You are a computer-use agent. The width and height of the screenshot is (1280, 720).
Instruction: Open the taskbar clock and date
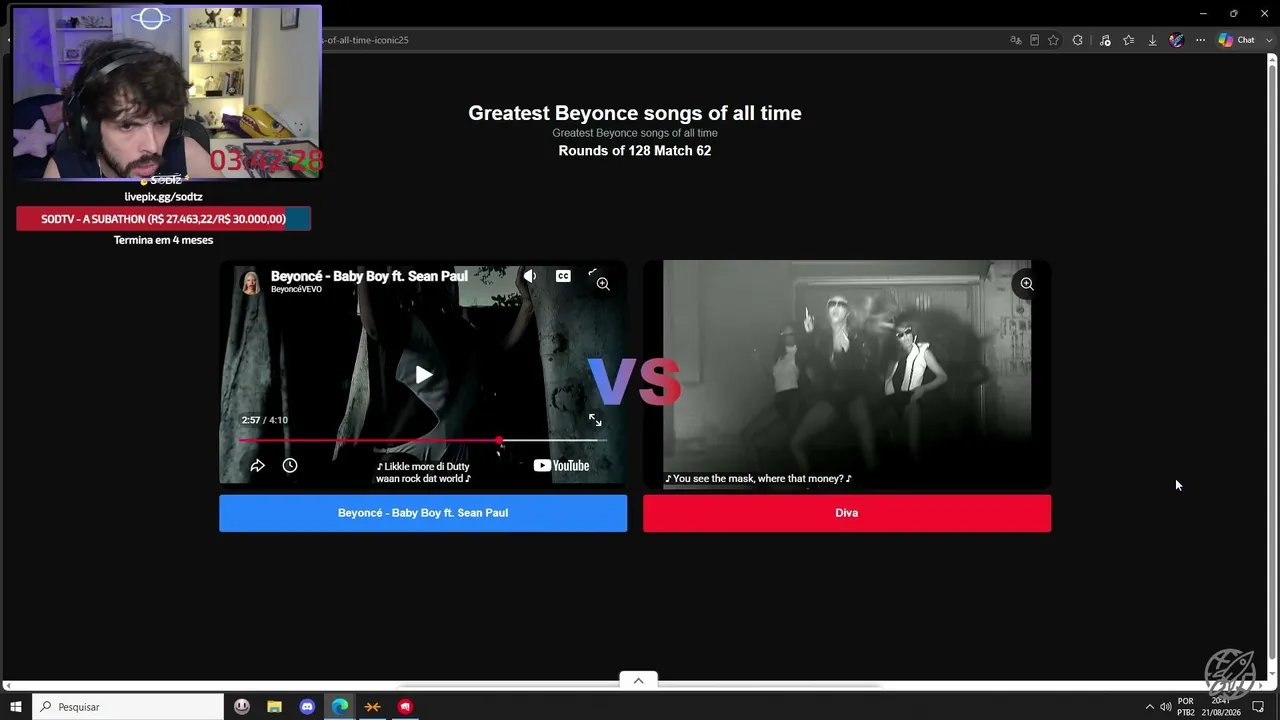[1221, 707]
